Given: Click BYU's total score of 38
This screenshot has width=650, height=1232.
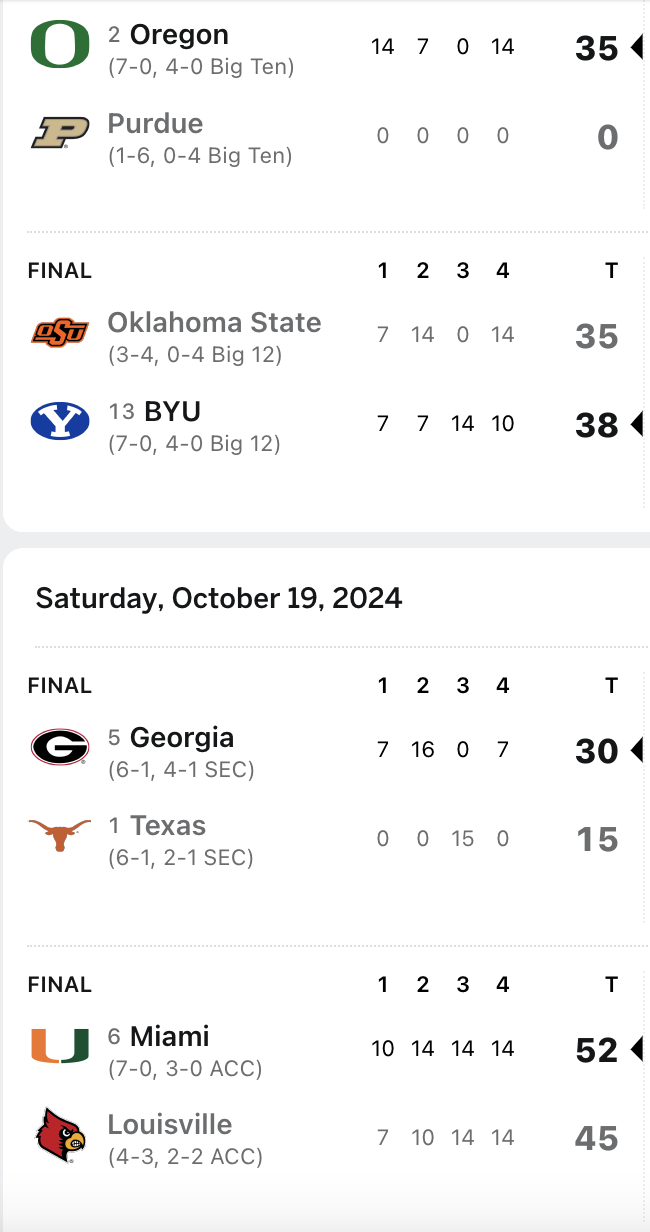Looking at the screenshot, I should (x=597, y=426).
